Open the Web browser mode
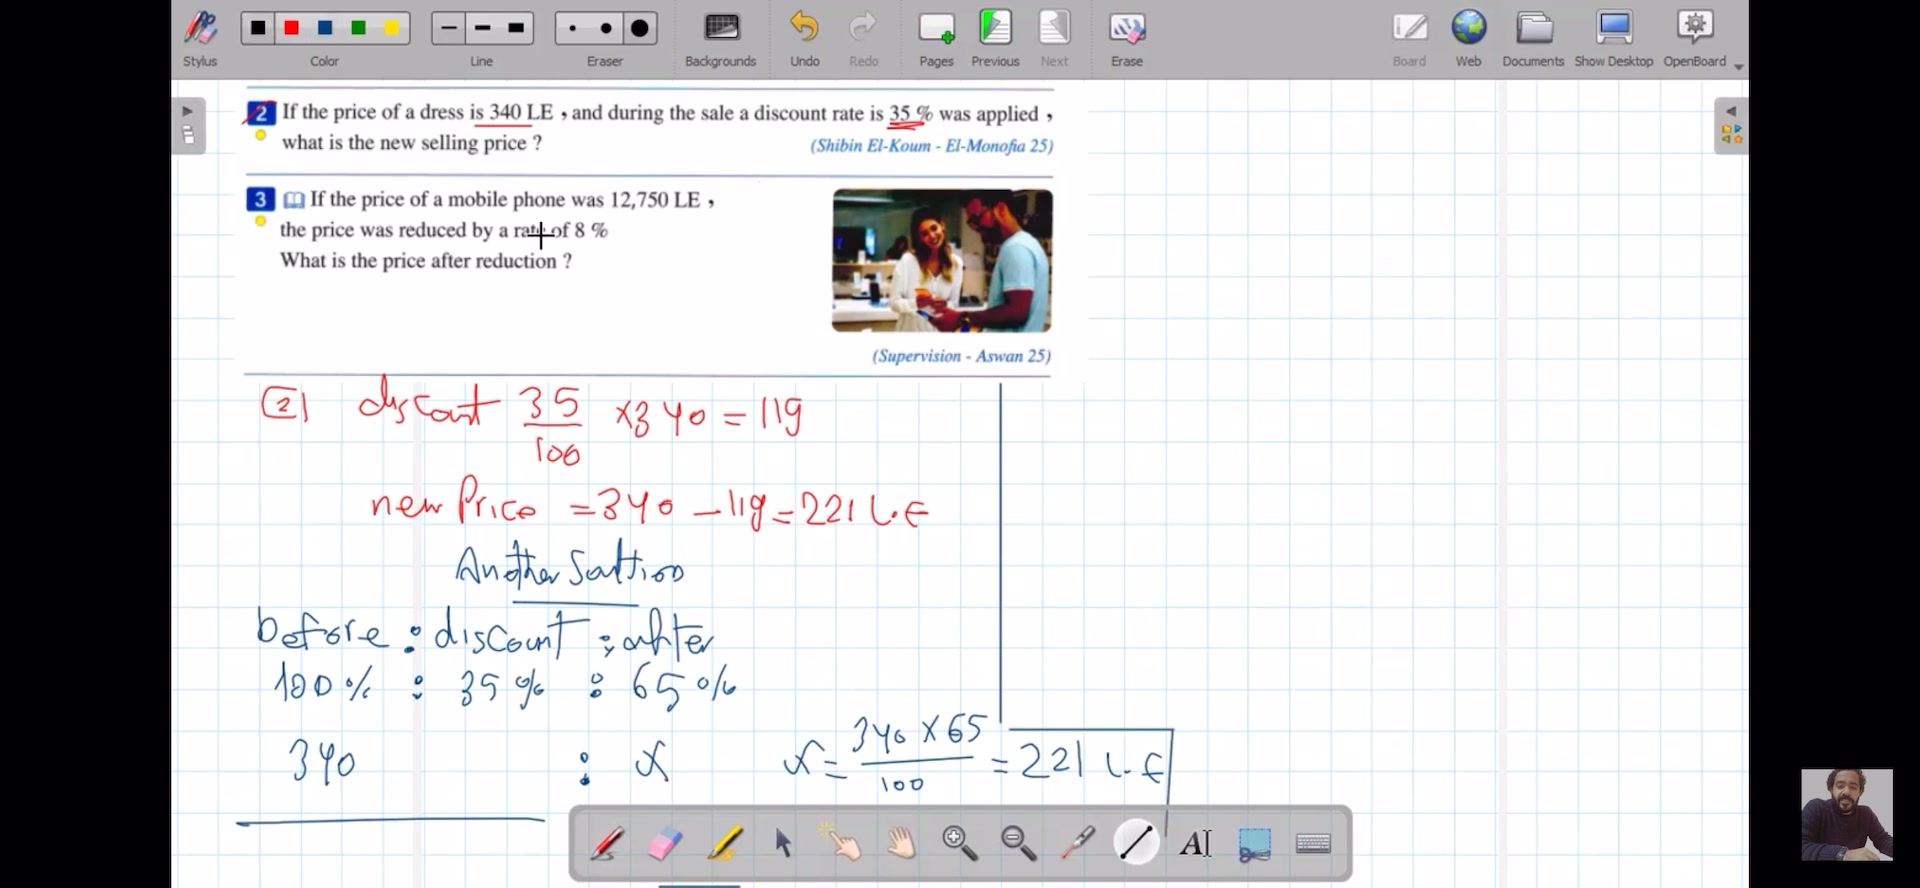This screenshot has width=1920, height=888. [x=1469, y=38]
